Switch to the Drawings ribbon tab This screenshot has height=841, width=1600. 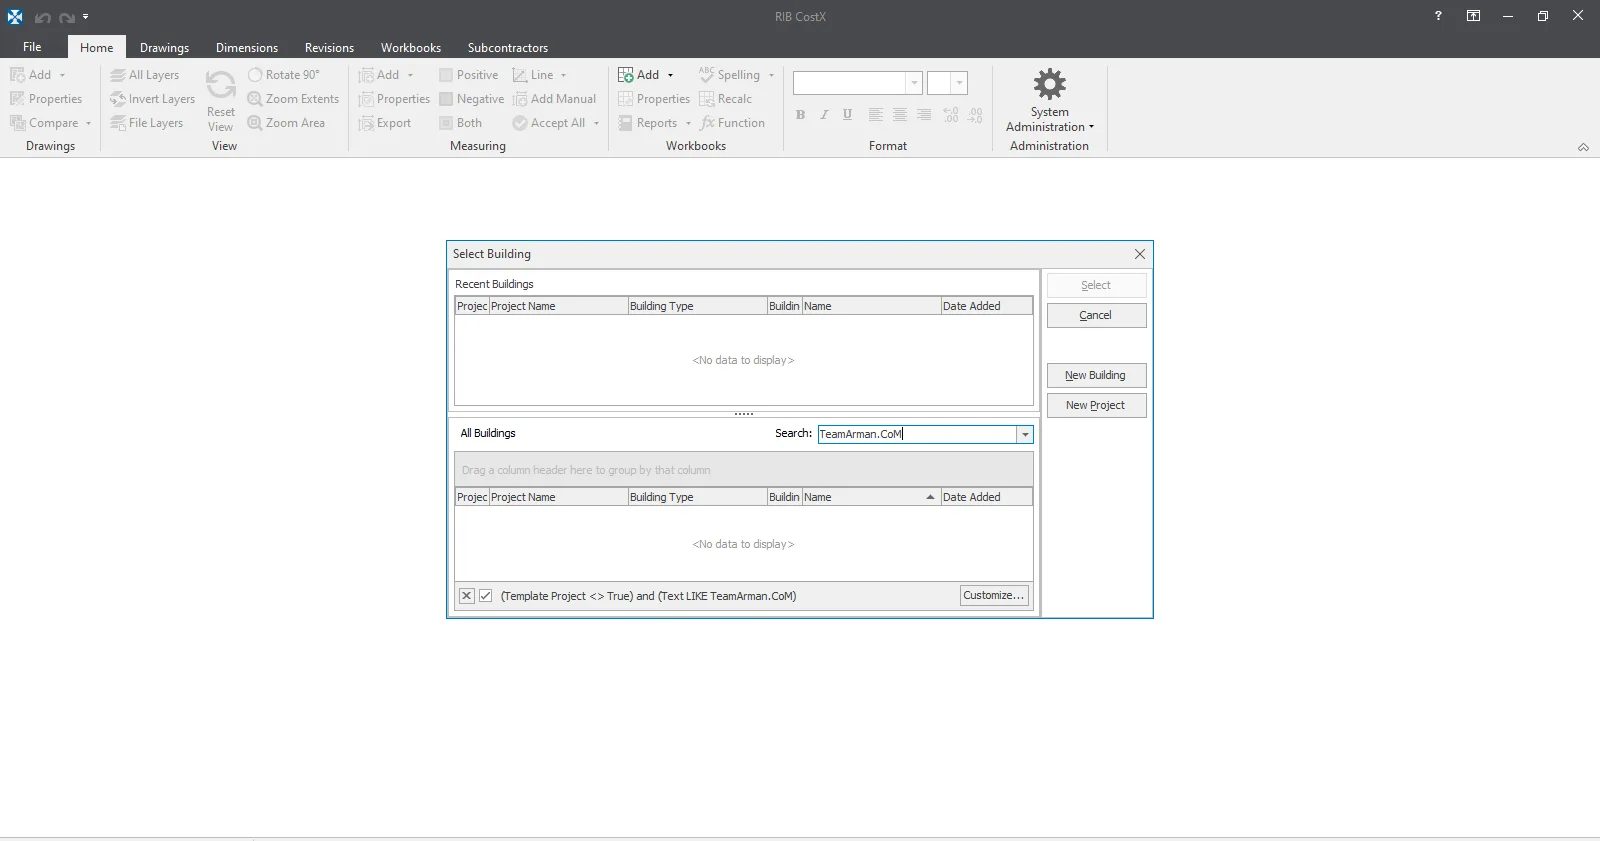point(164,47)
